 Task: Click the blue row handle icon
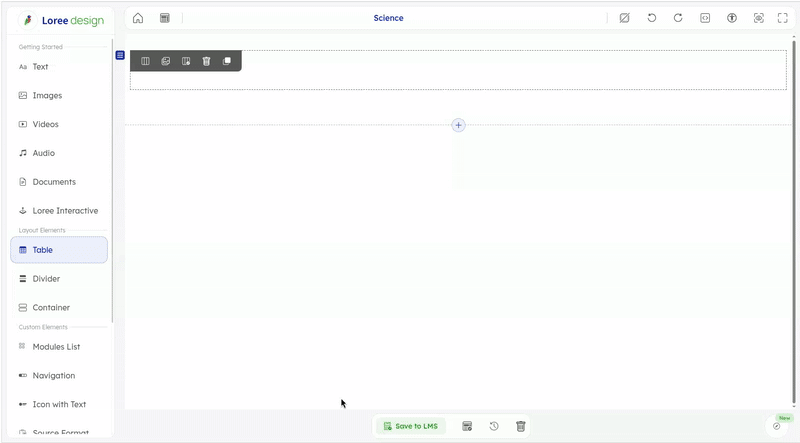tap(120, 55)
